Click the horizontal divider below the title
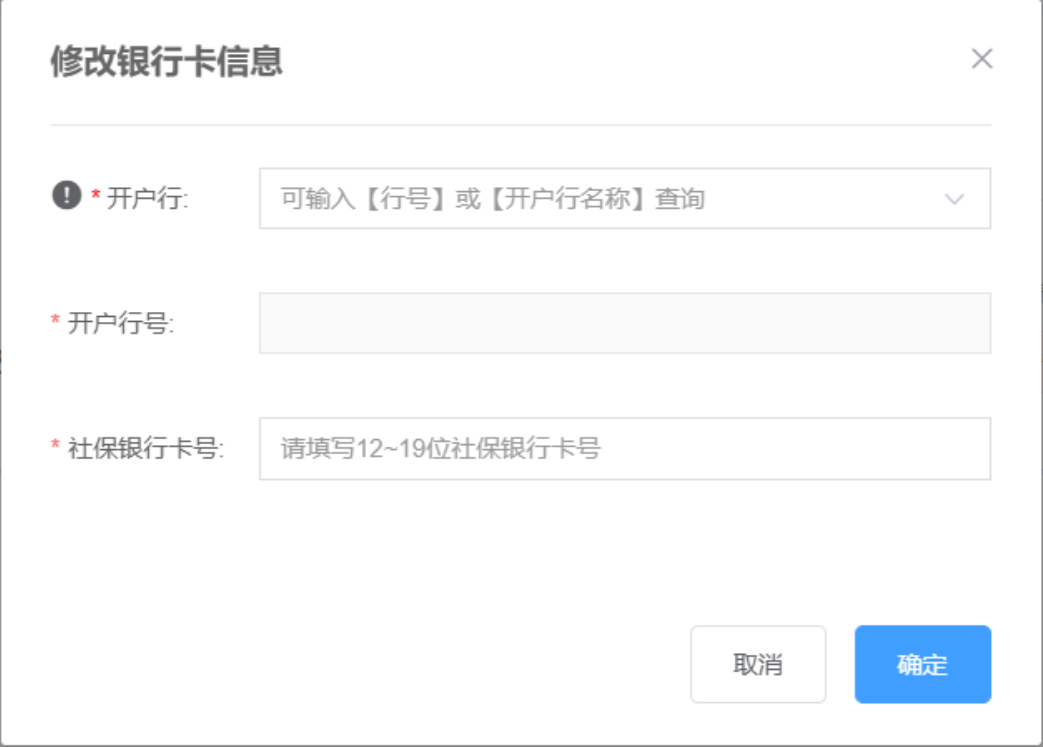This screenshot has width=1043, height=747. (520, 125)
